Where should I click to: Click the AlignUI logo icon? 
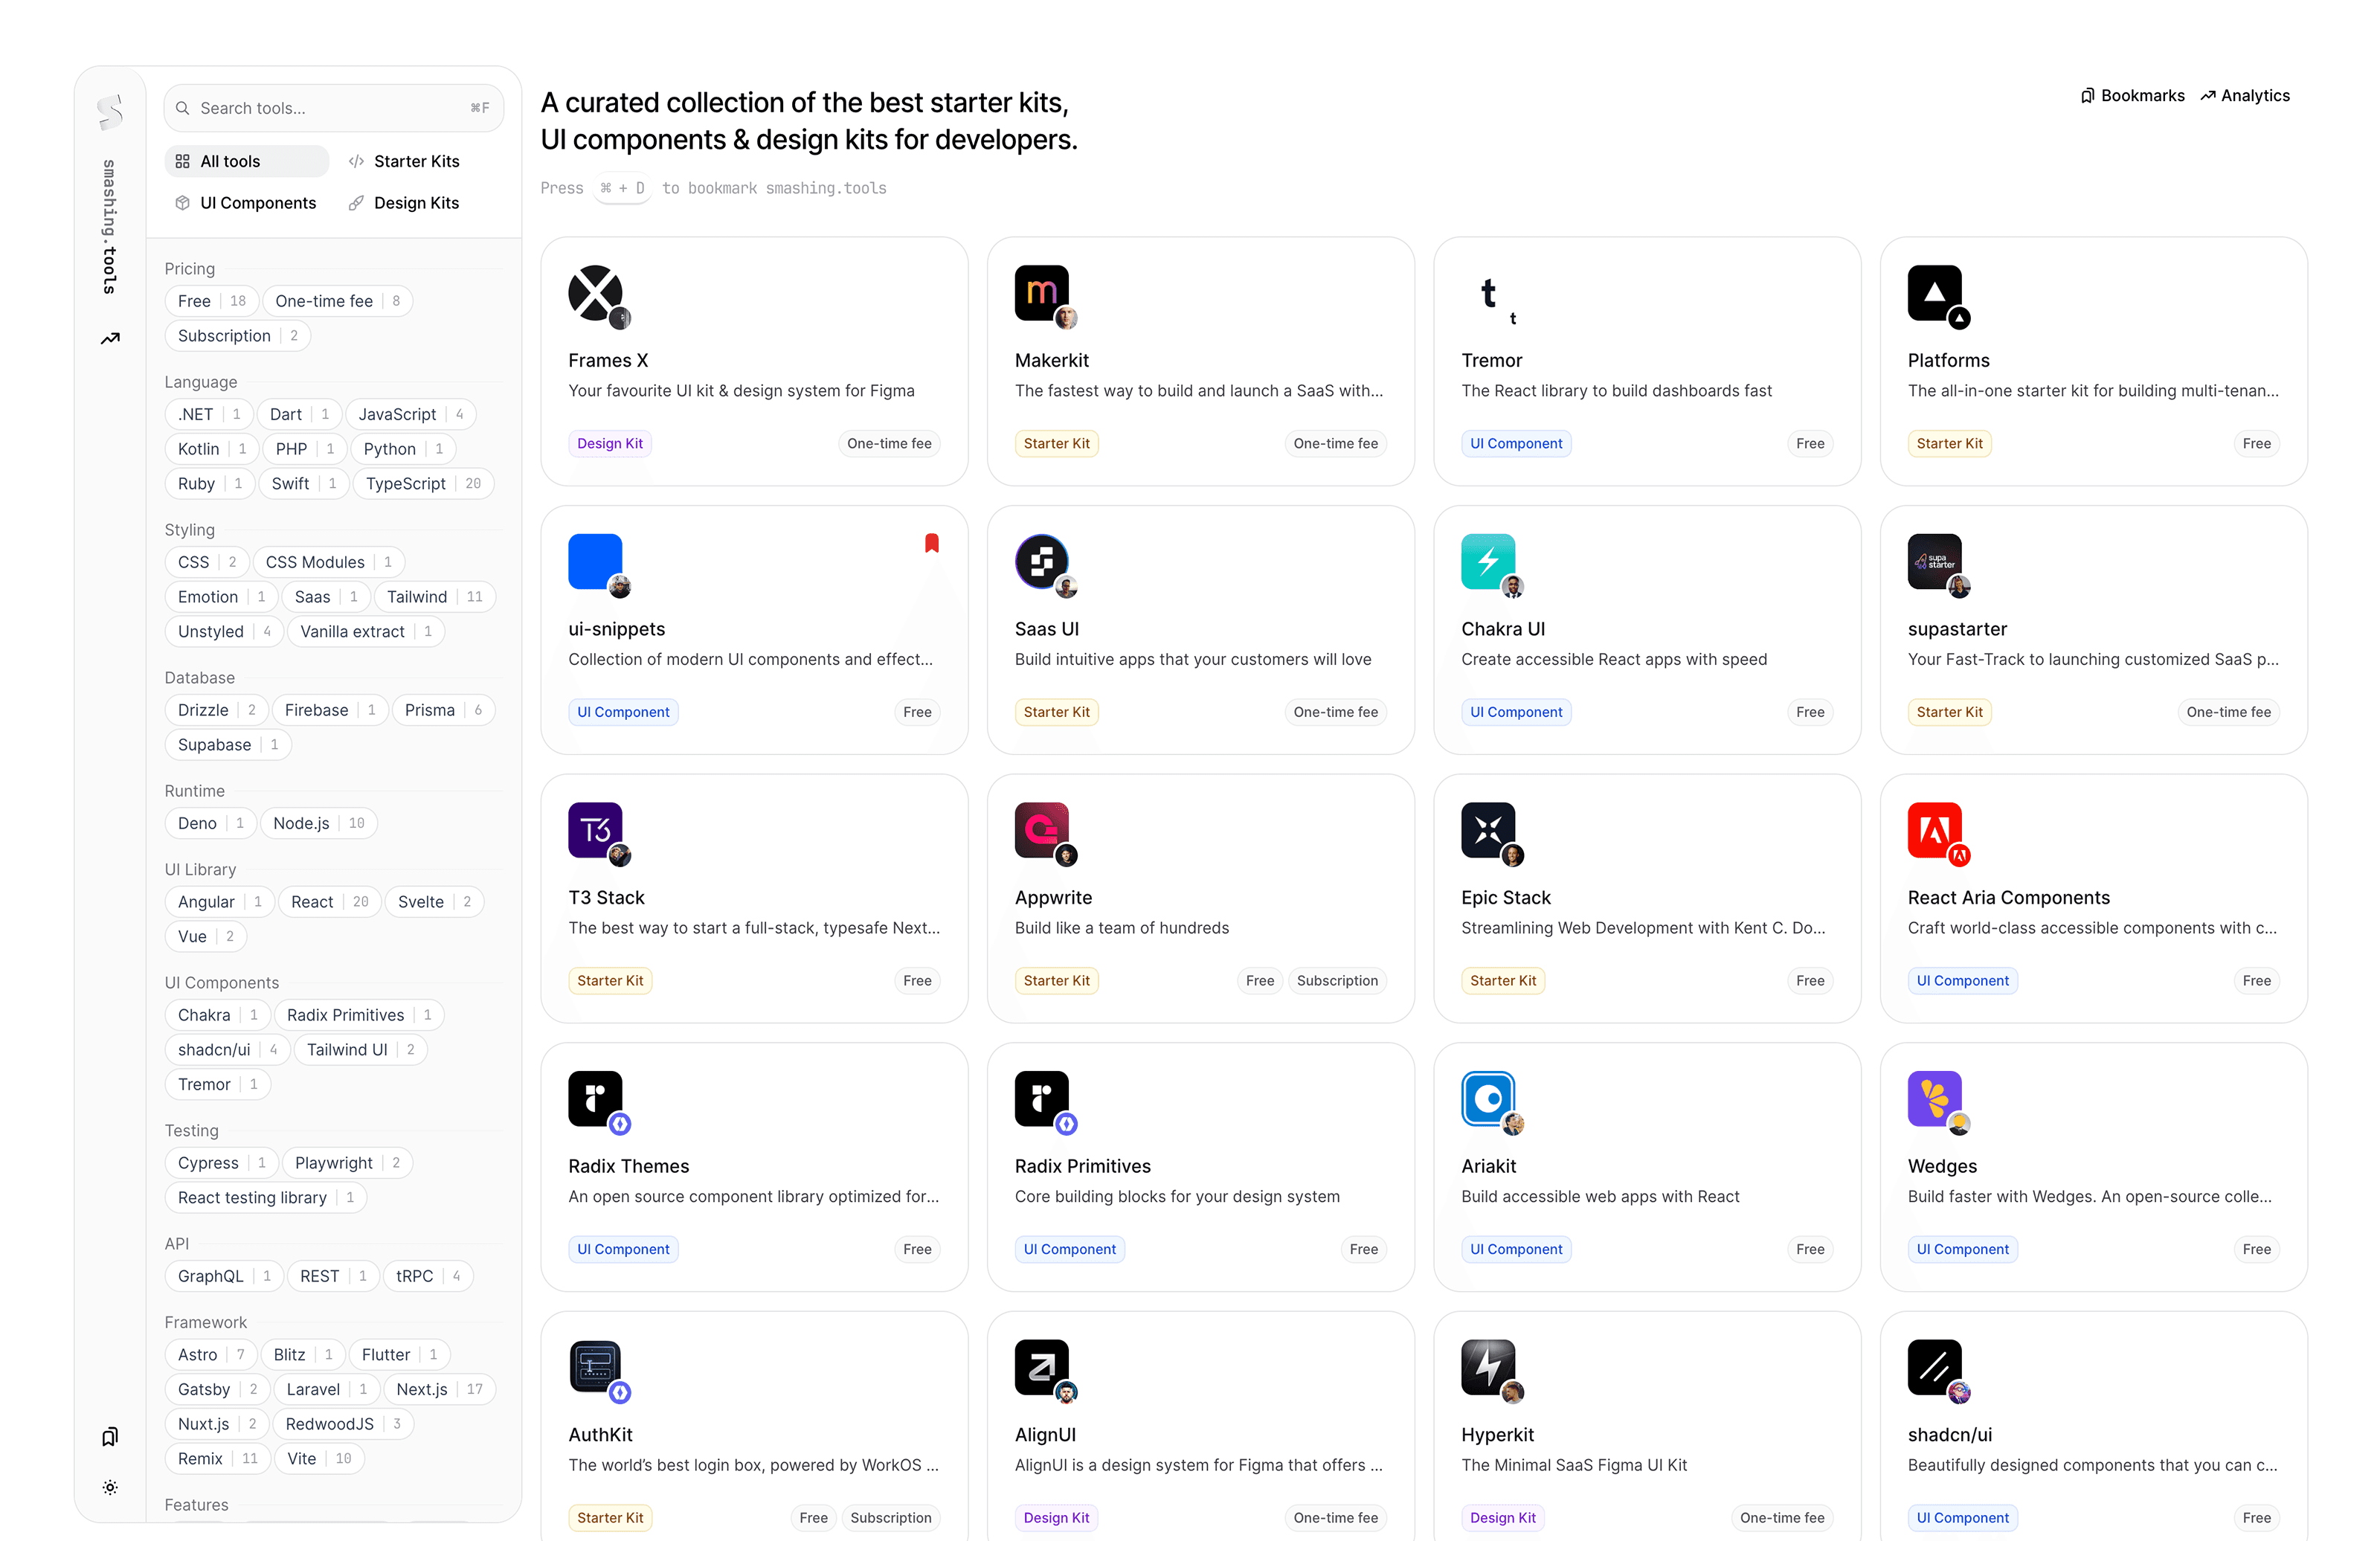(x=1041, y=1367)
